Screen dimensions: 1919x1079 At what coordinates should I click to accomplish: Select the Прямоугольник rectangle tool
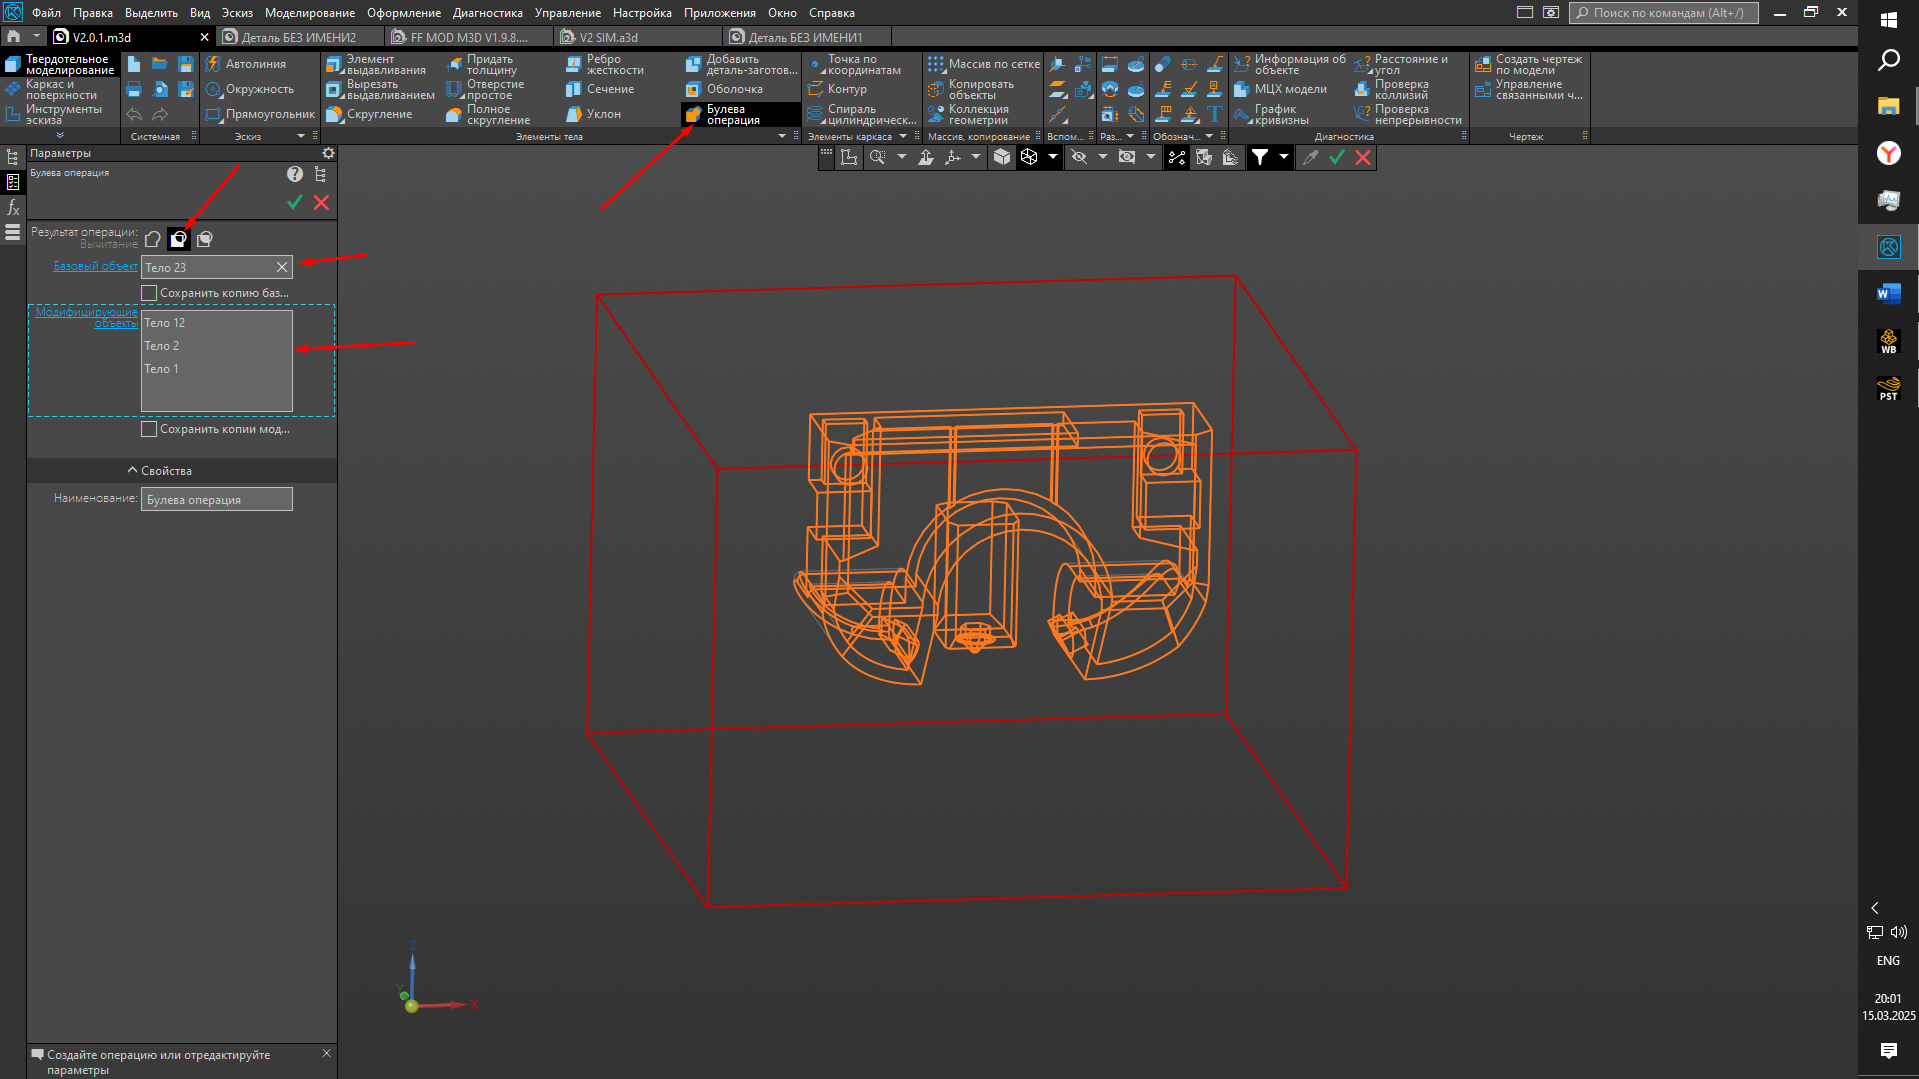coord(260,114)
